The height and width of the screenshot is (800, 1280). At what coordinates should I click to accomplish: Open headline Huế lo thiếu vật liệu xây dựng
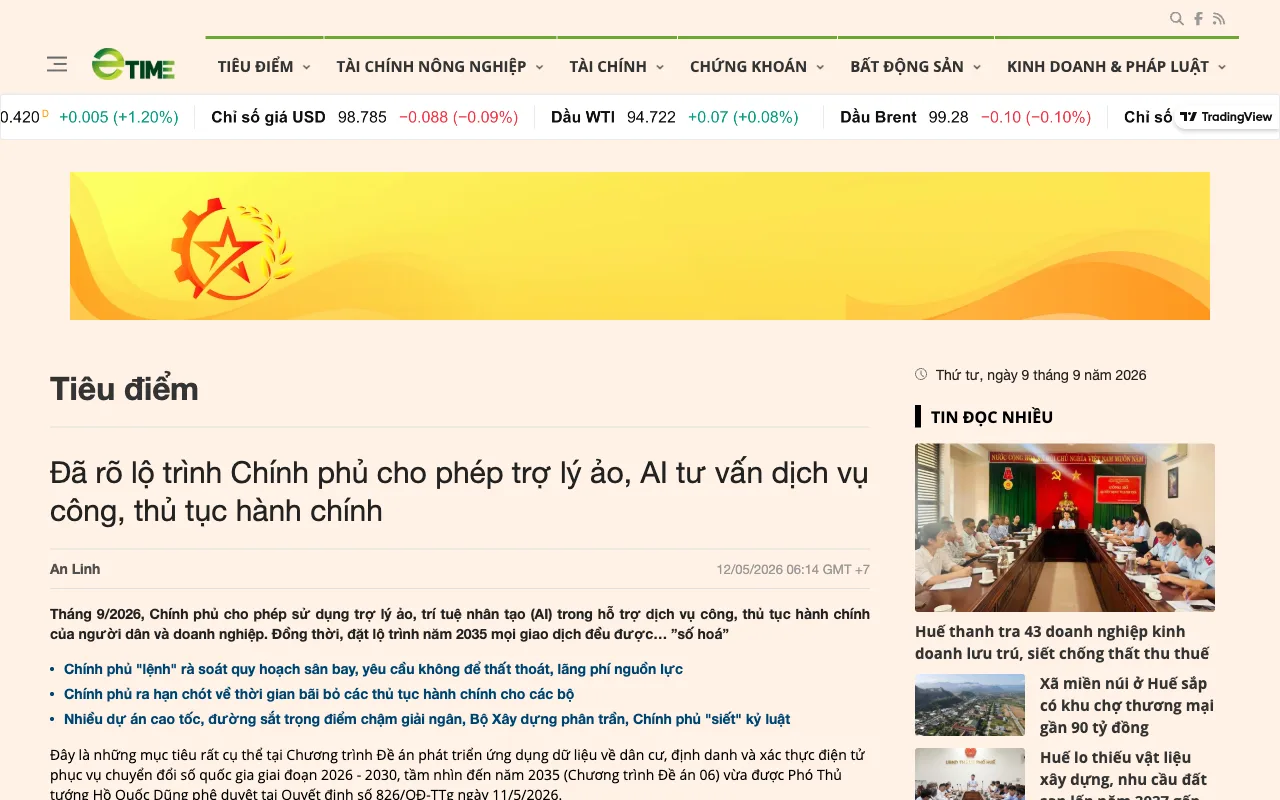tap(1125, 774)
